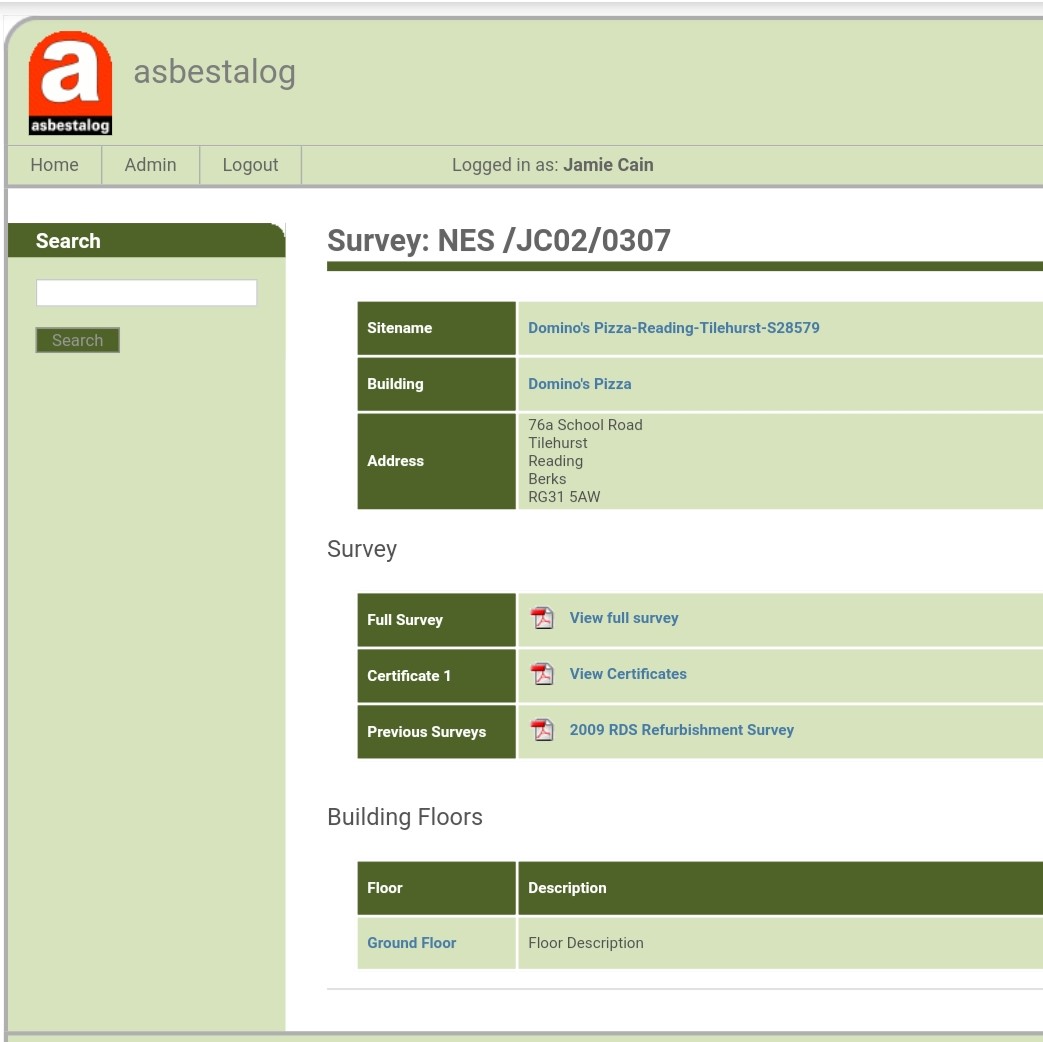Follow the Domino's Pizza building link
1043x1042 pixels.
579,384
